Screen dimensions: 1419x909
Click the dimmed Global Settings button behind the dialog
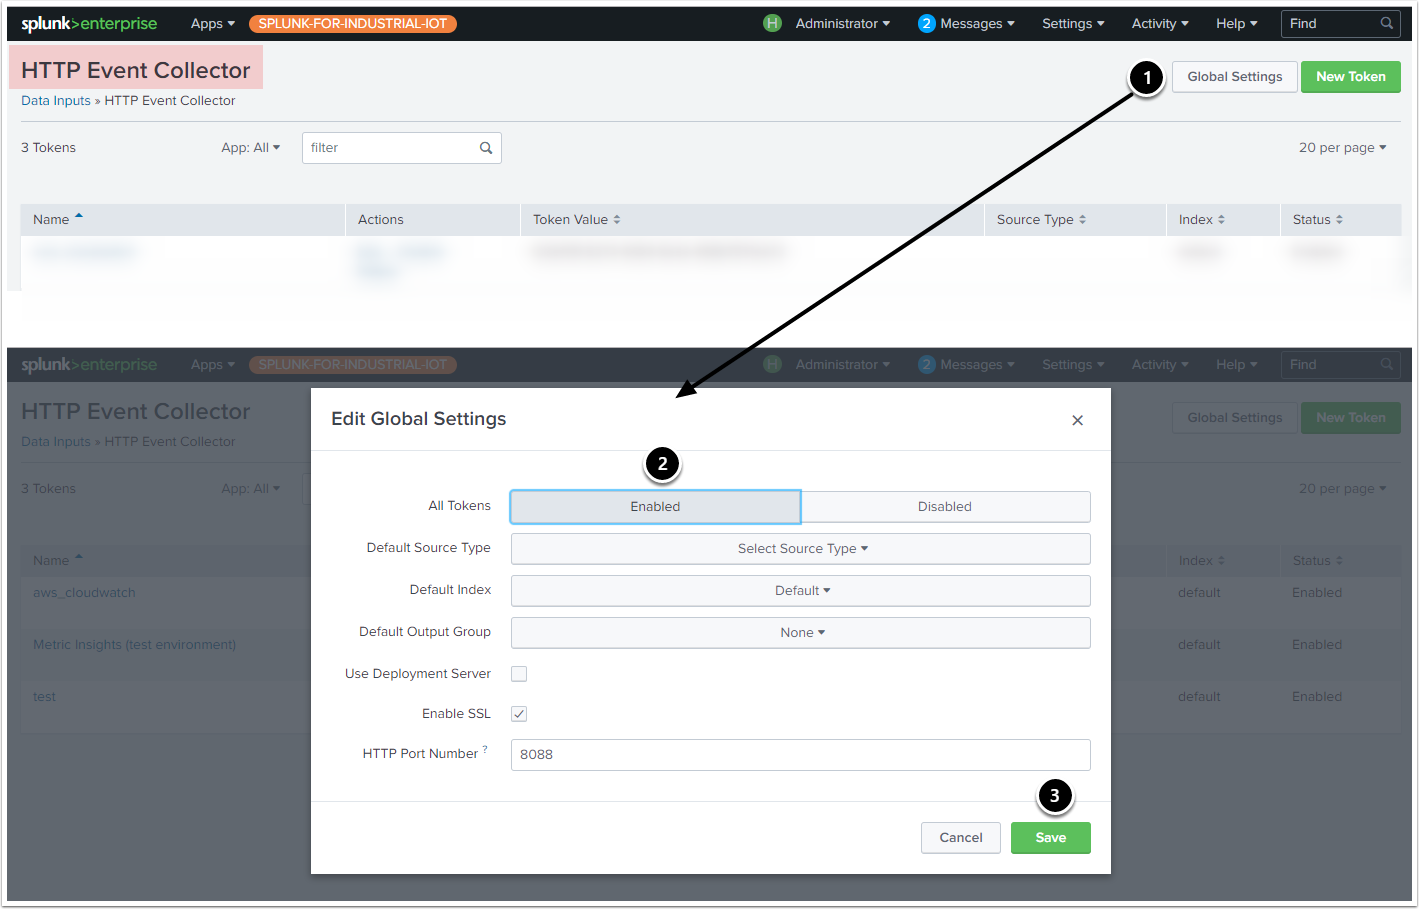click(1234, 418)
